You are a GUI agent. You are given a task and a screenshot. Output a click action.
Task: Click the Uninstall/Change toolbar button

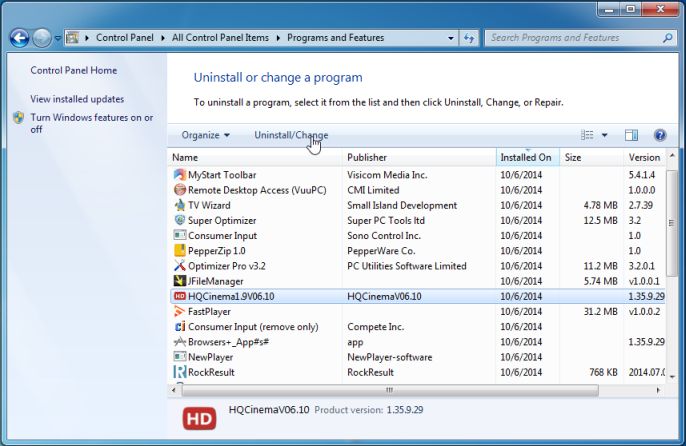291,135
